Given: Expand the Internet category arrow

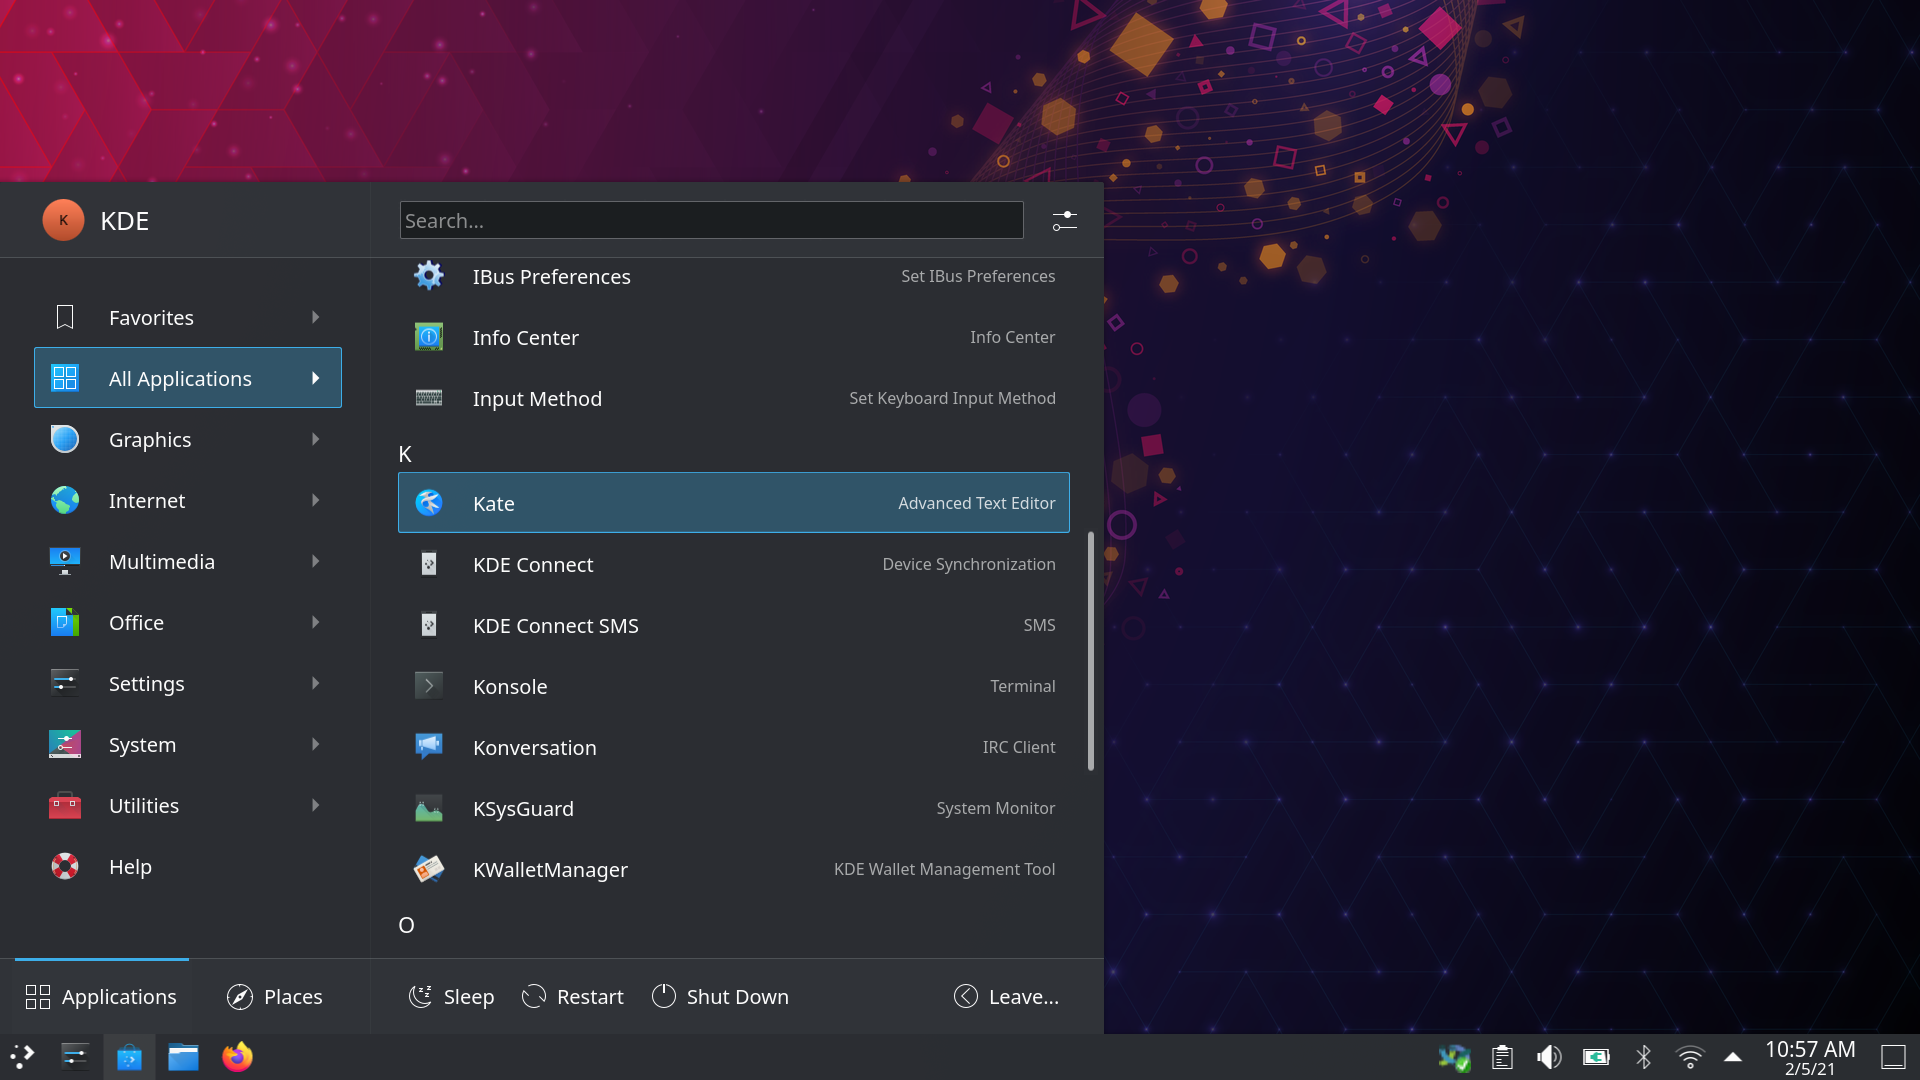Looking at the screenshot, I should (316, 500).
